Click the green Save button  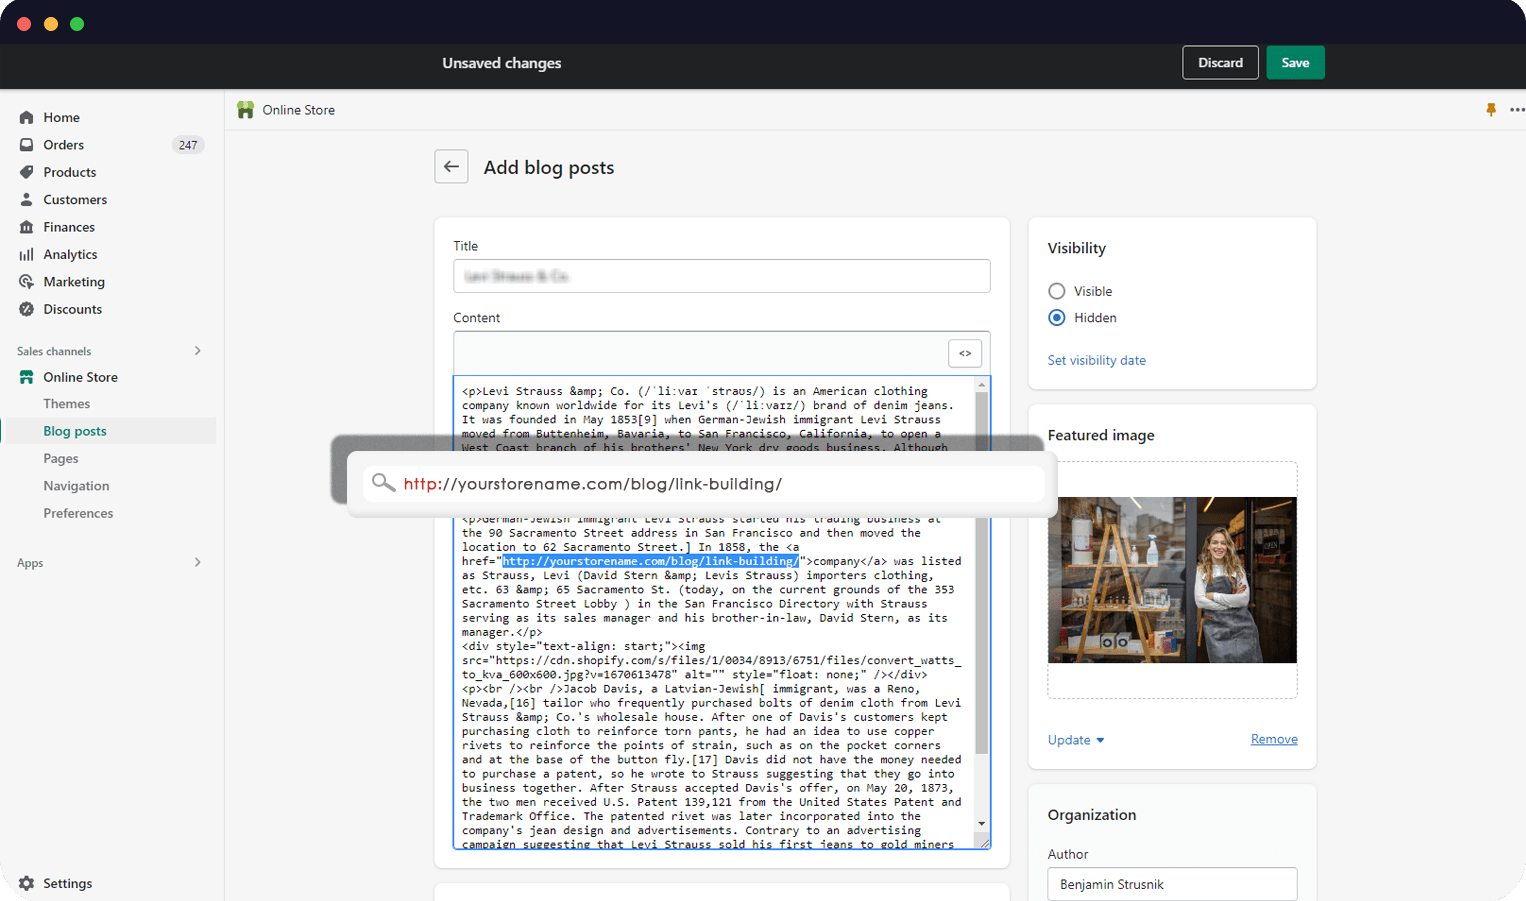[x=1295, y=63]
